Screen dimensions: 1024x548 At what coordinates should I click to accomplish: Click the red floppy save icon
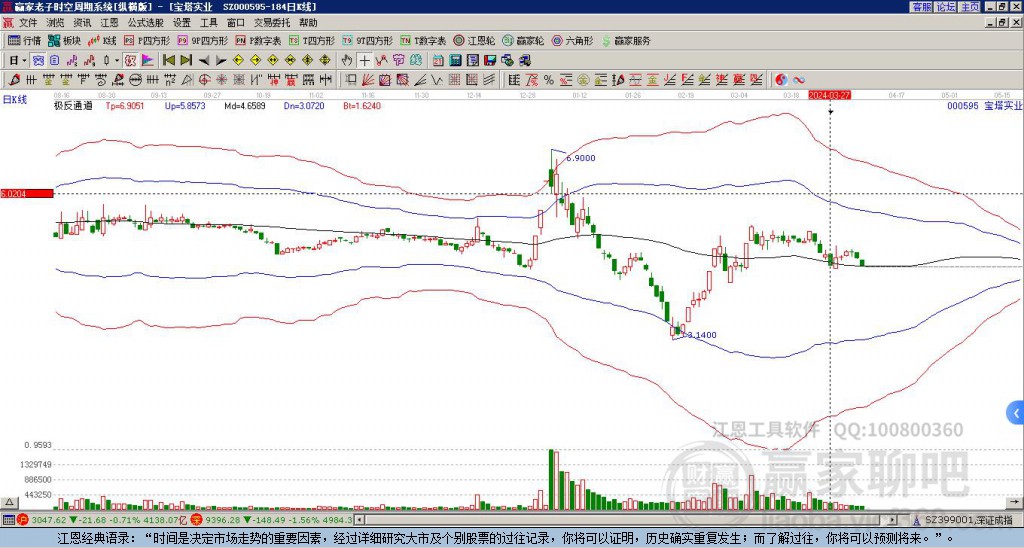click(x=490, y=60)
